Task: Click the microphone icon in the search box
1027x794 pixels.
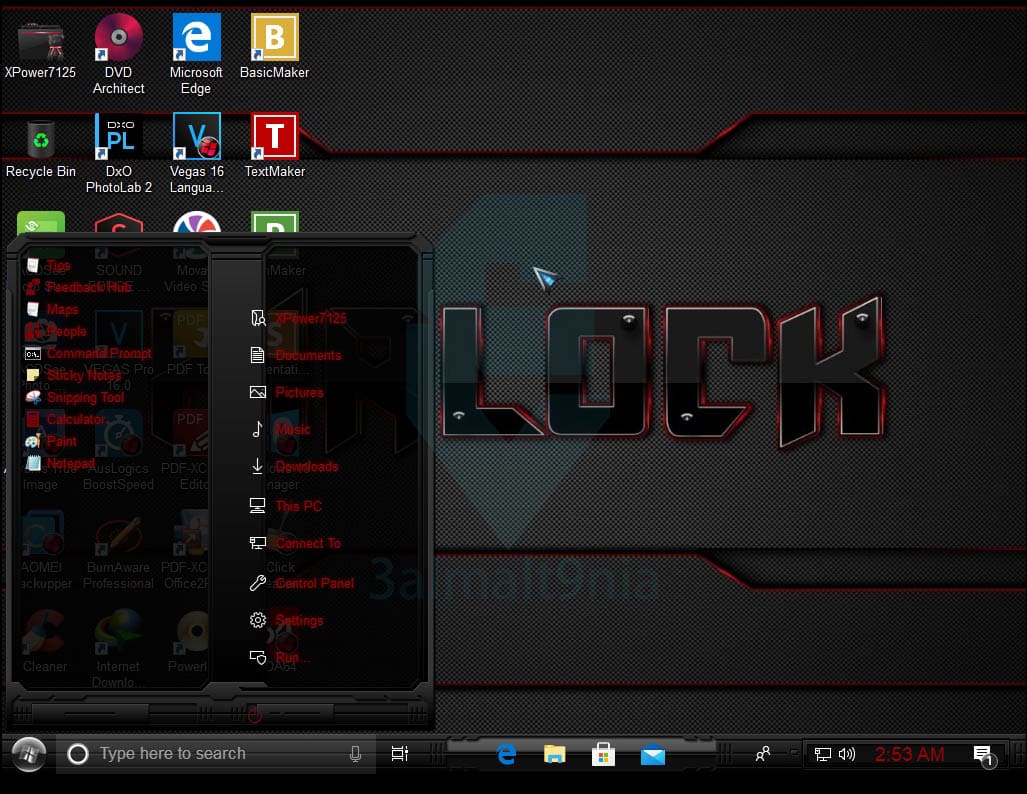Action: click(x=355, y=754)
